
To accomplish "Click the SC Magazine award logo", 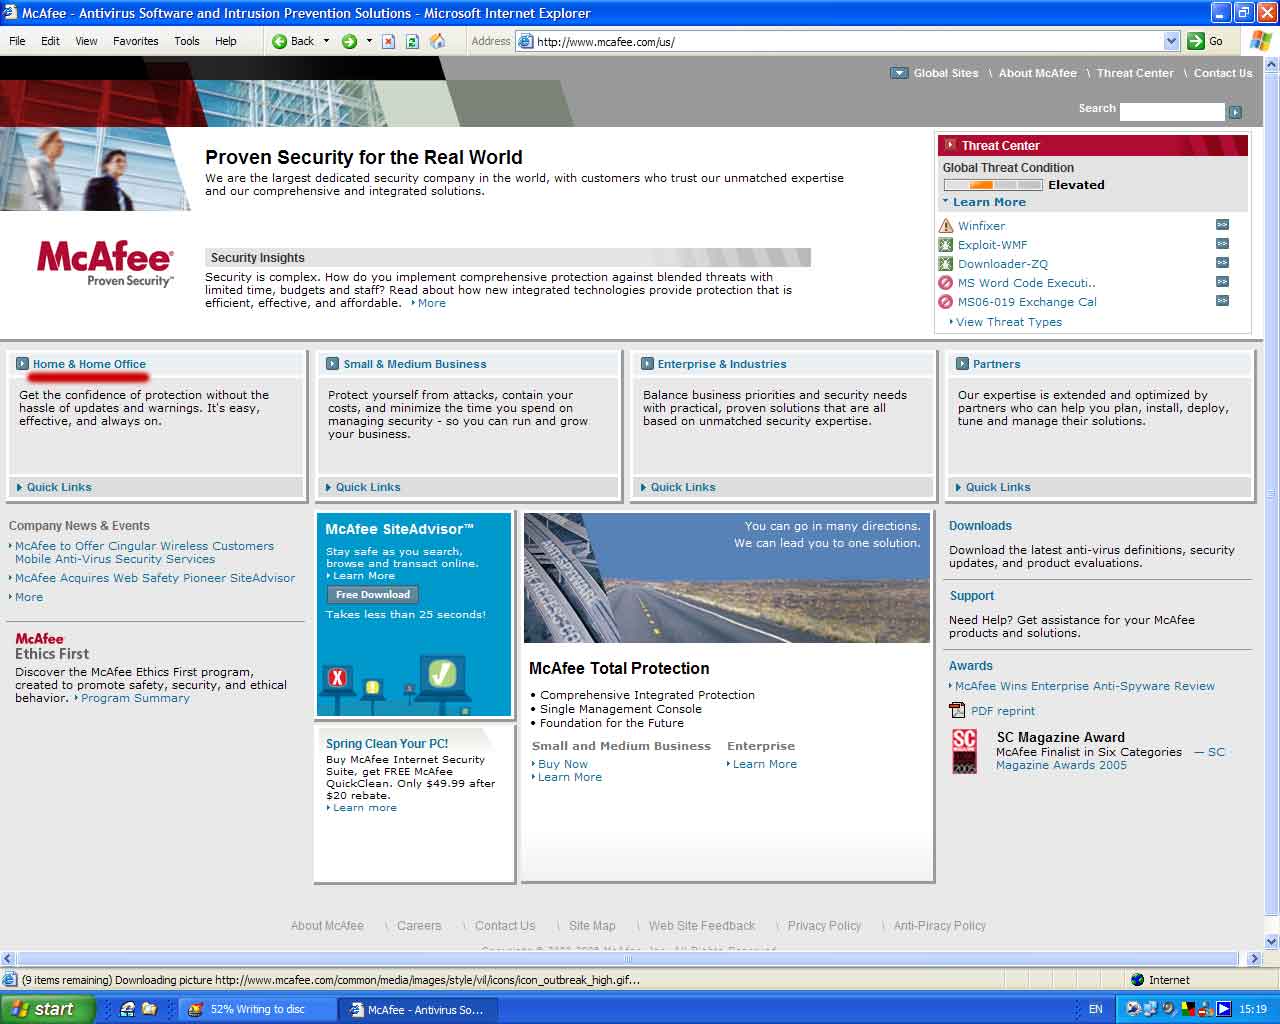I will [x=964, y=751].
